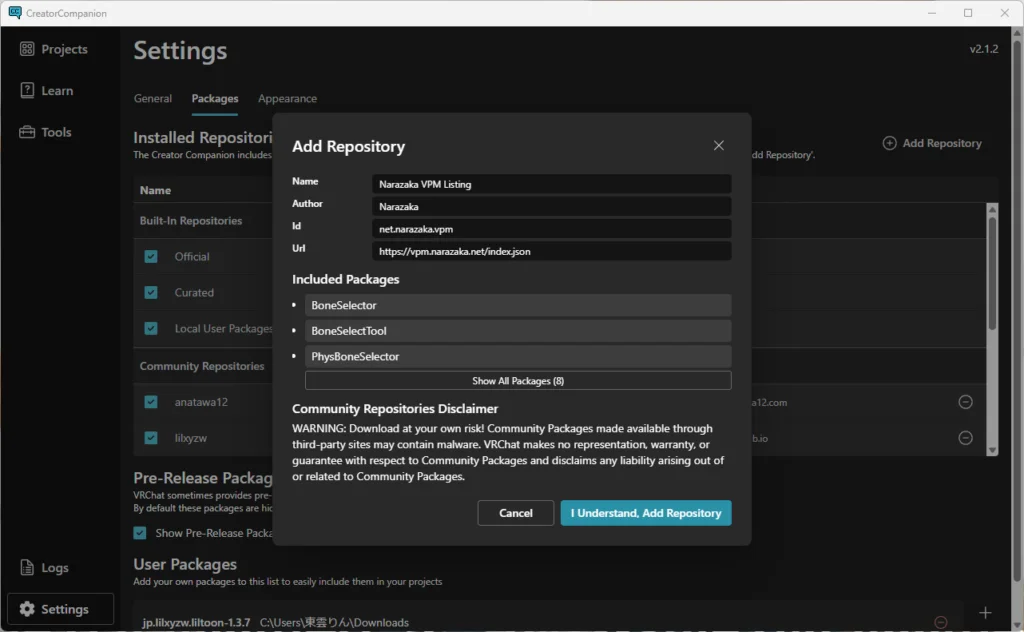Image resolution: width=1024 pixels, height=632 pixels.
Task: Close the Add Repository dialog
Action: (718, 146)
